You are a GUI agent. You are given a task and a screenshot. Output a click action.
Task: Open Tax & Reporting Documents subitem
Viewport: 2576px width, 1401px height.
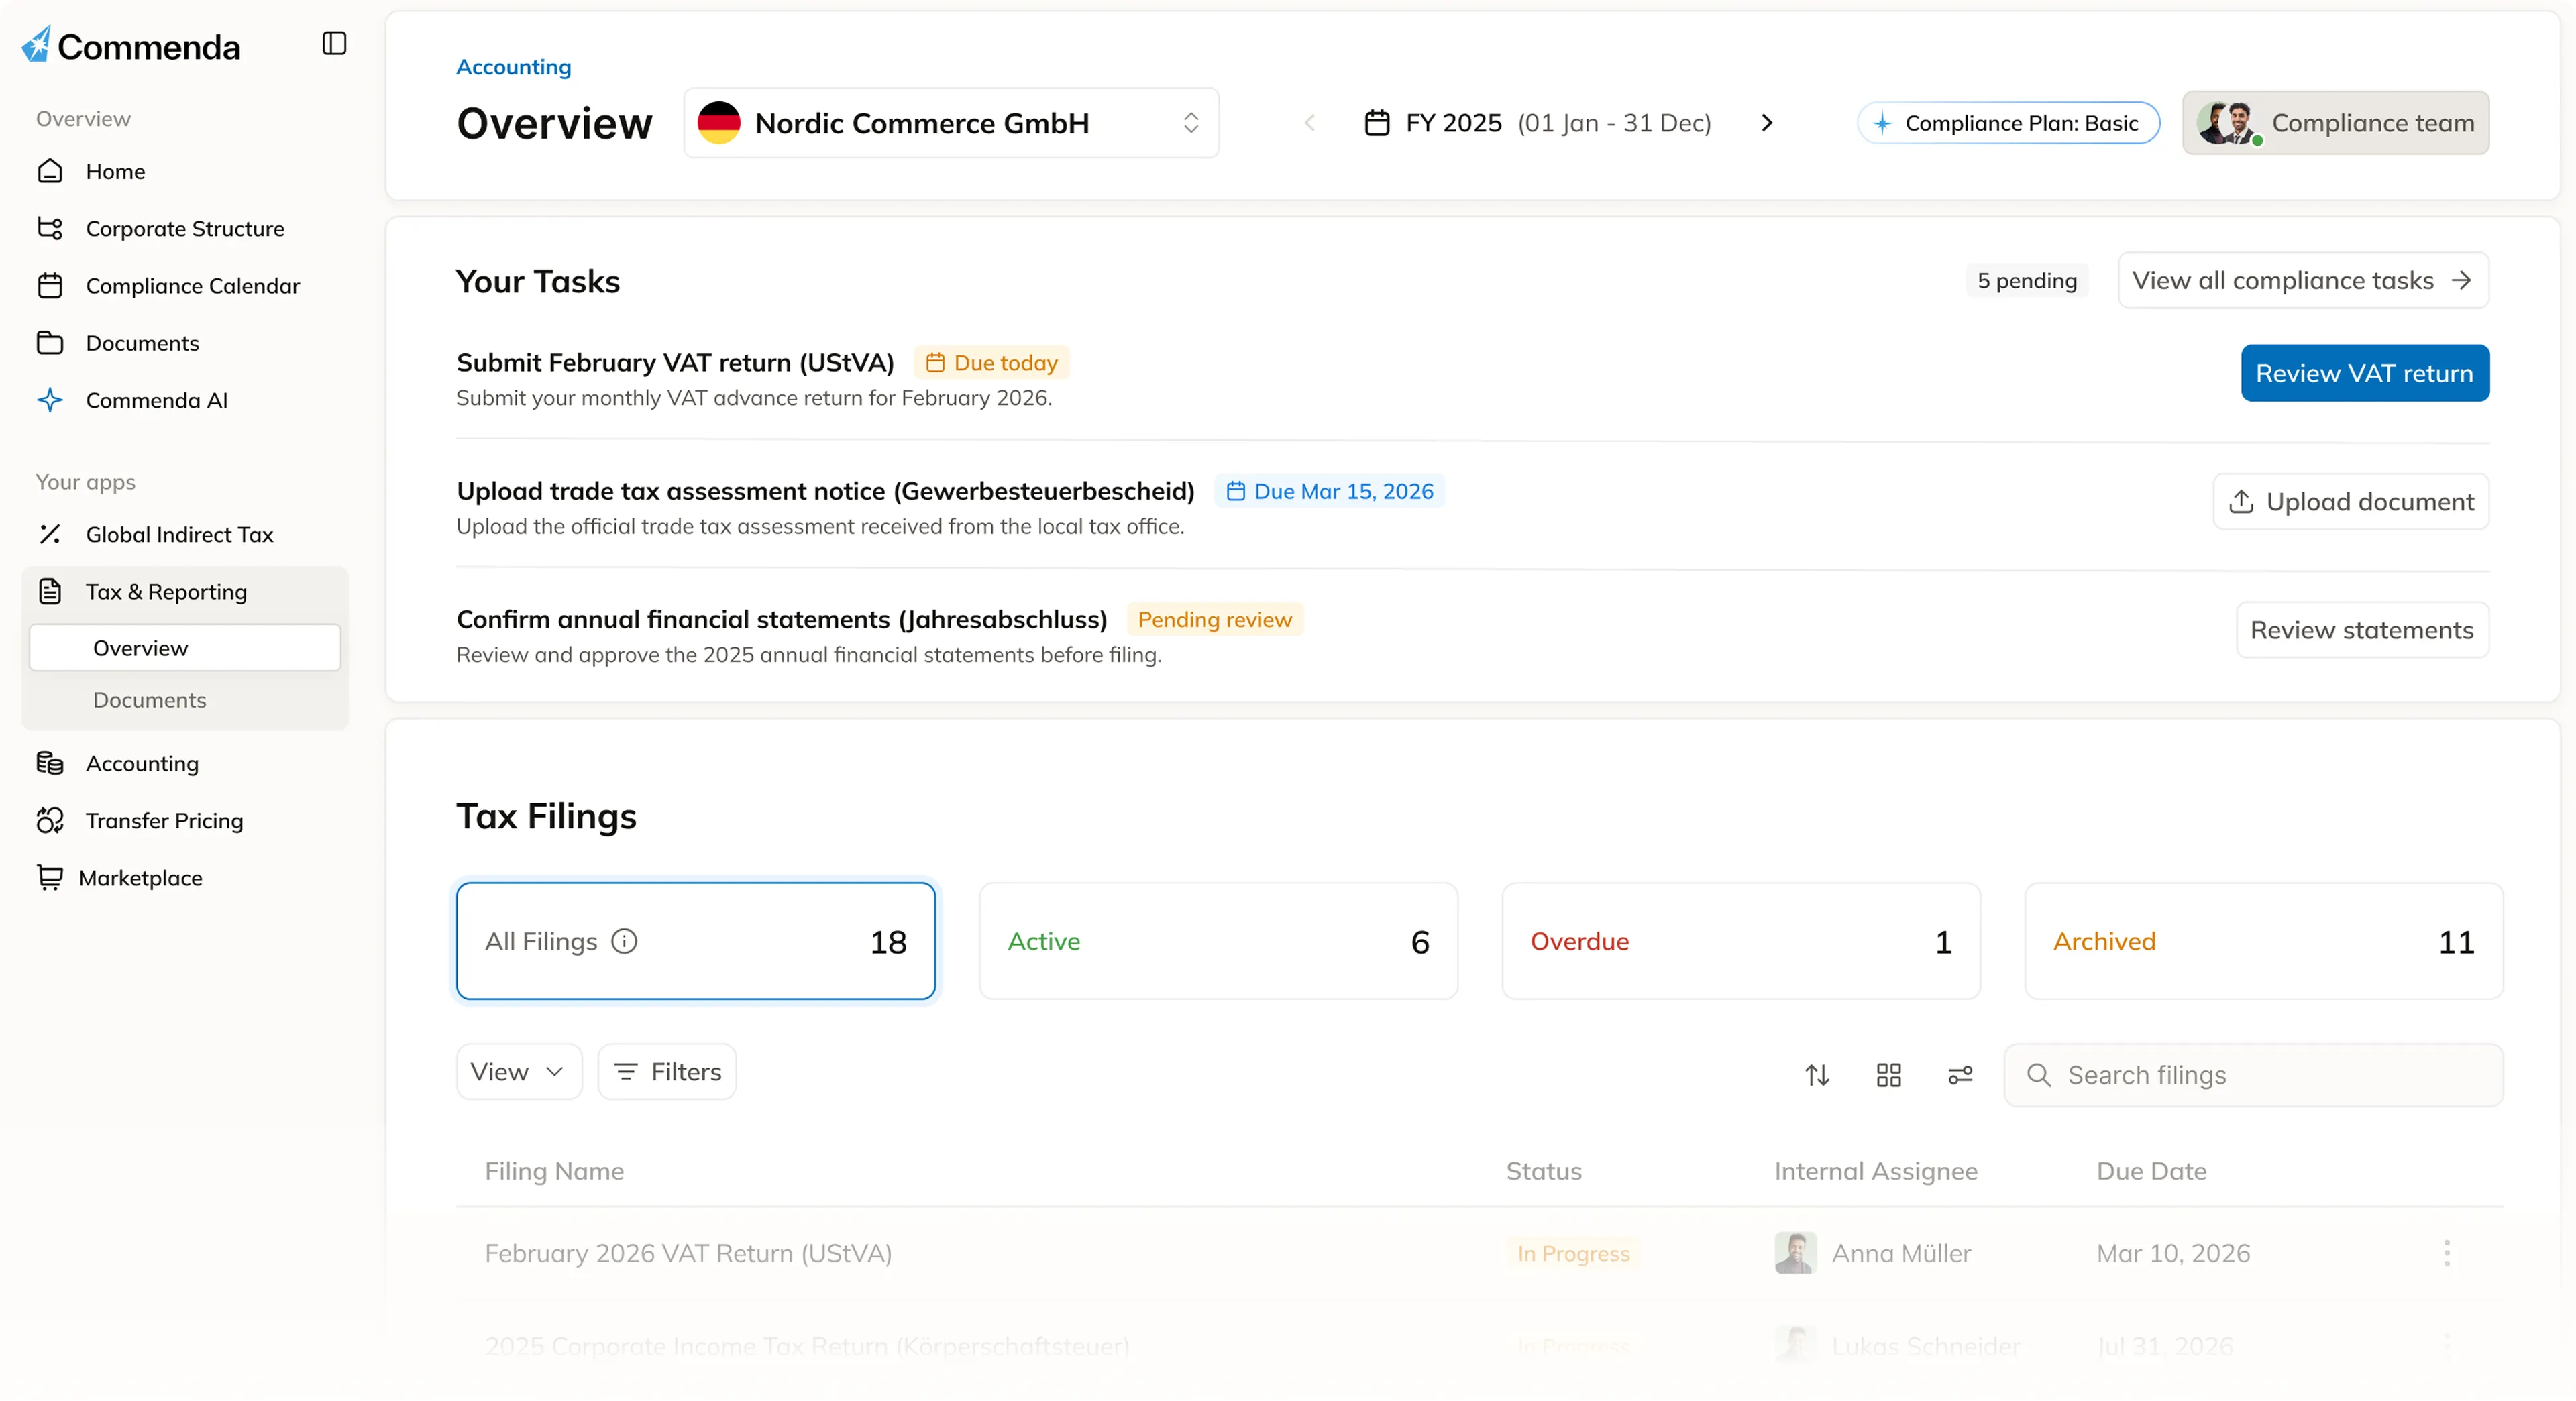(x=149, y=700)
